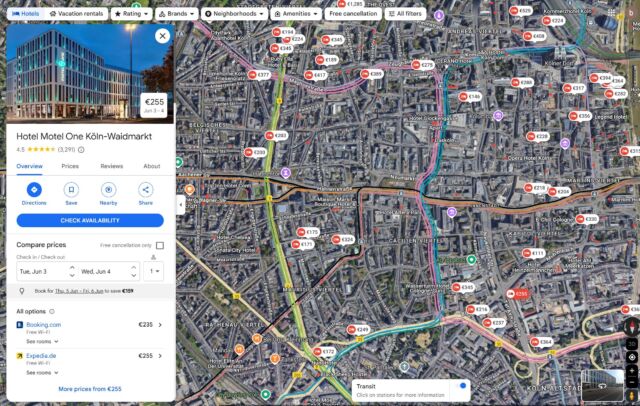Open the Google apps grid icon
This screenshot has width=640, height=406.
[611, 13]
